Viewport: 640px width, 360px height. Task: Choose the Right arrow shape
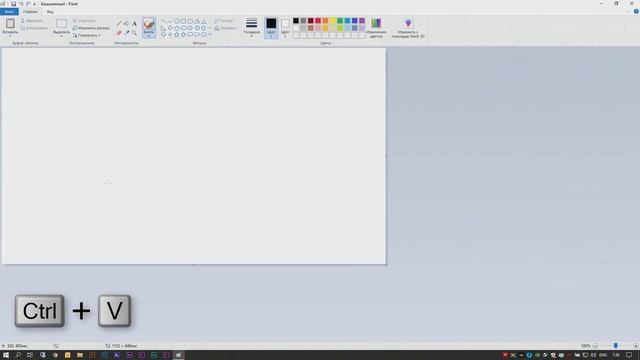click(190, 28)
